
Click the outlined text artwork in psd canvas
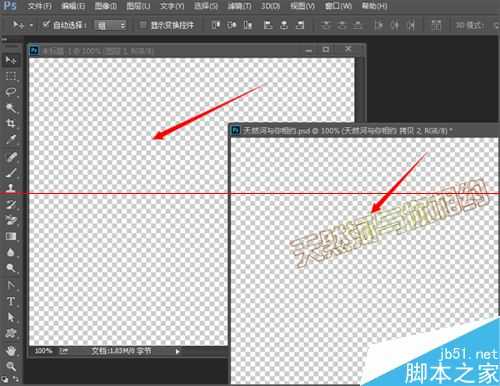[389, 222]
